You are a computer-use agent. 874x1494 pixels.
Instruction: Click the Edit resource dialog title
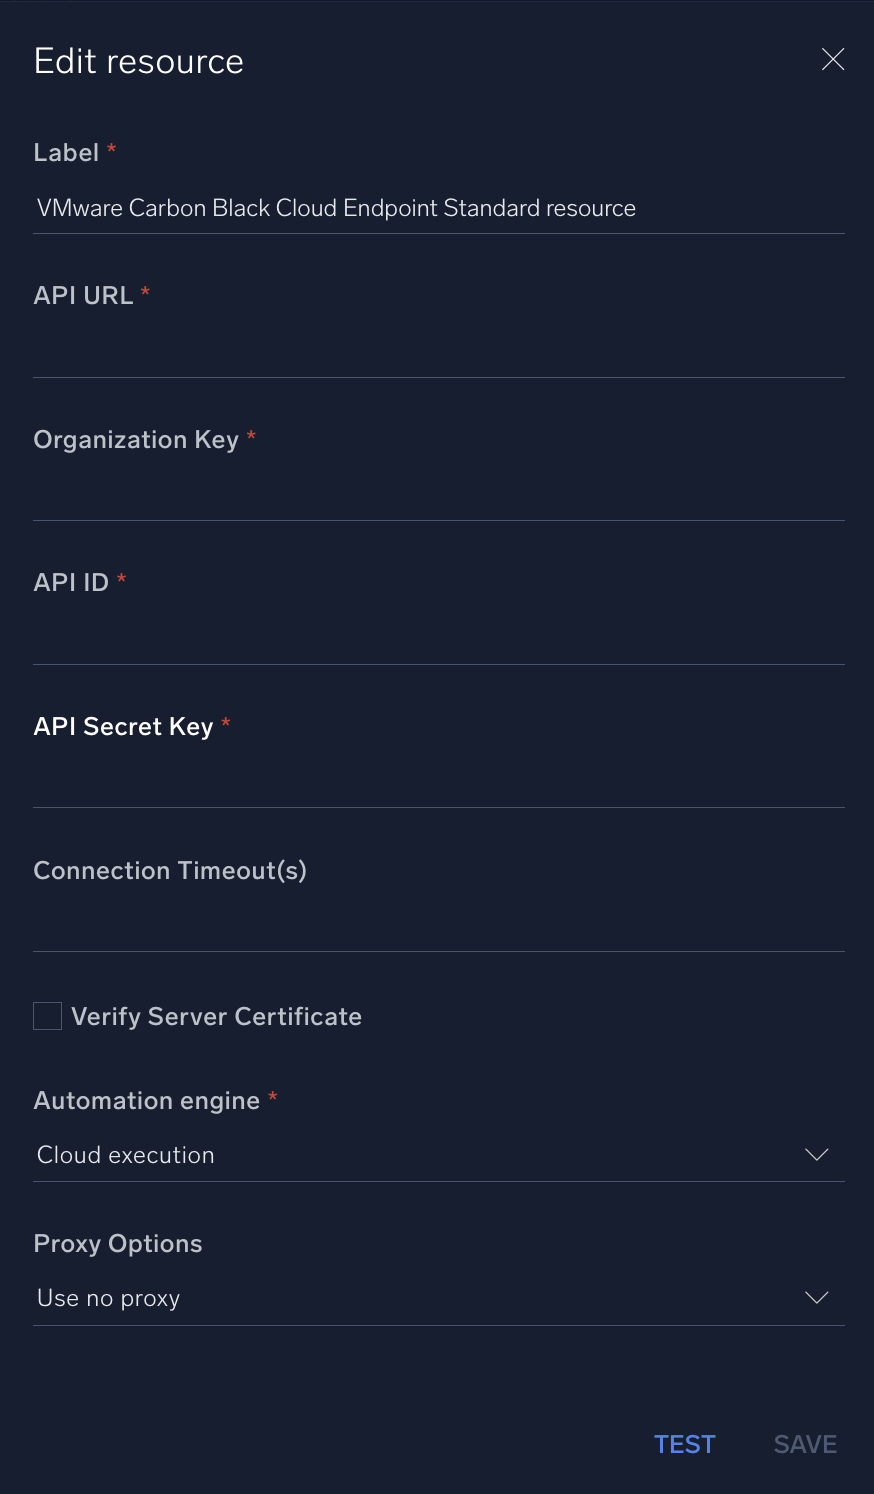138,61
